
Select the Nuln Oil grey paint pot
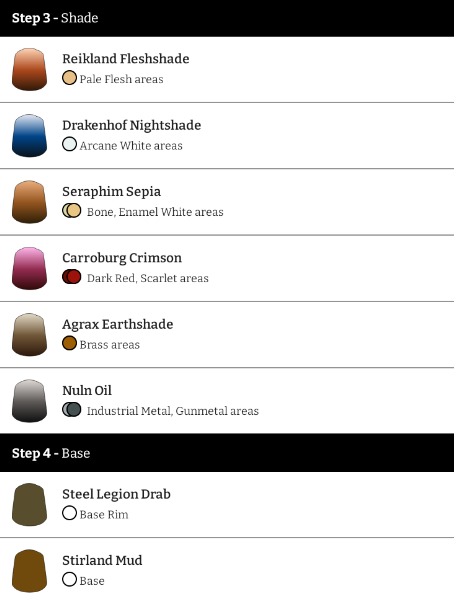30,401
